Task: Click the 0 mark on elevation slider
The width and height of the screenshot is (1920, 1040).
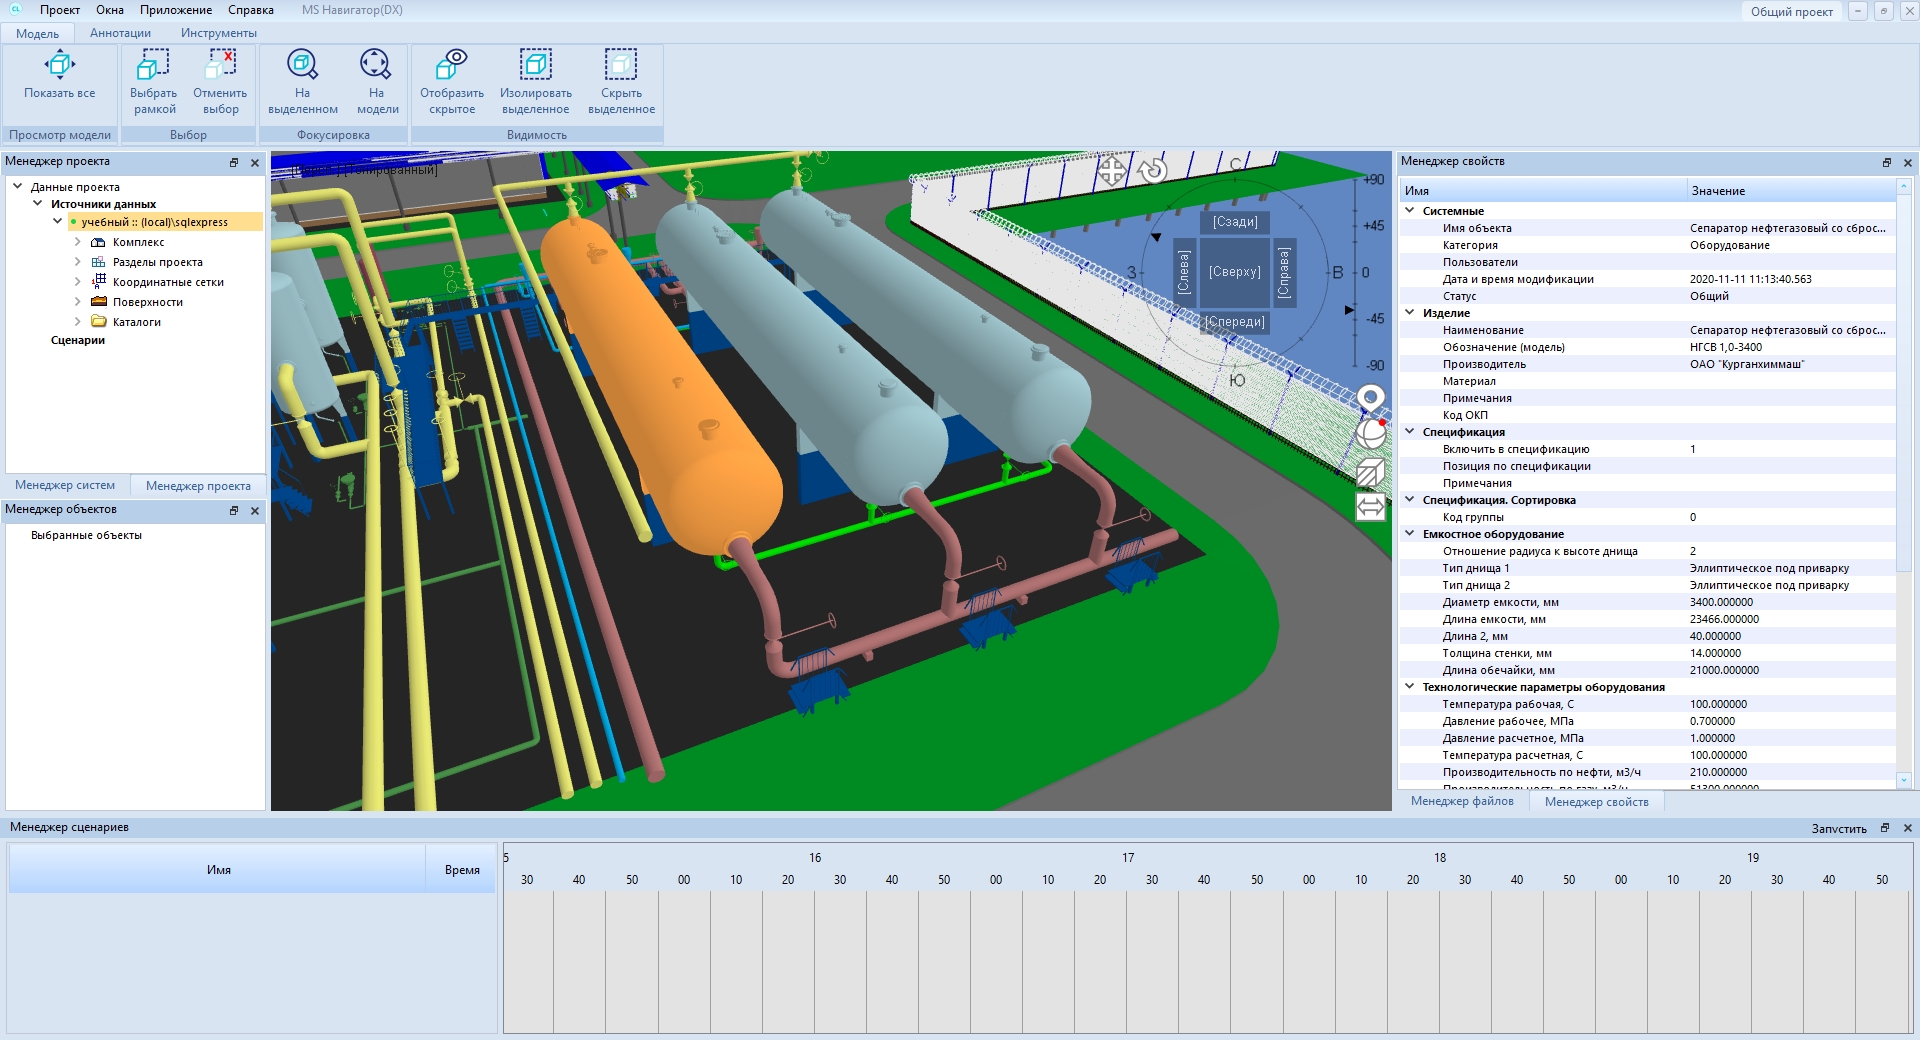Action: pyautogui.click(x=1365, y=273)
